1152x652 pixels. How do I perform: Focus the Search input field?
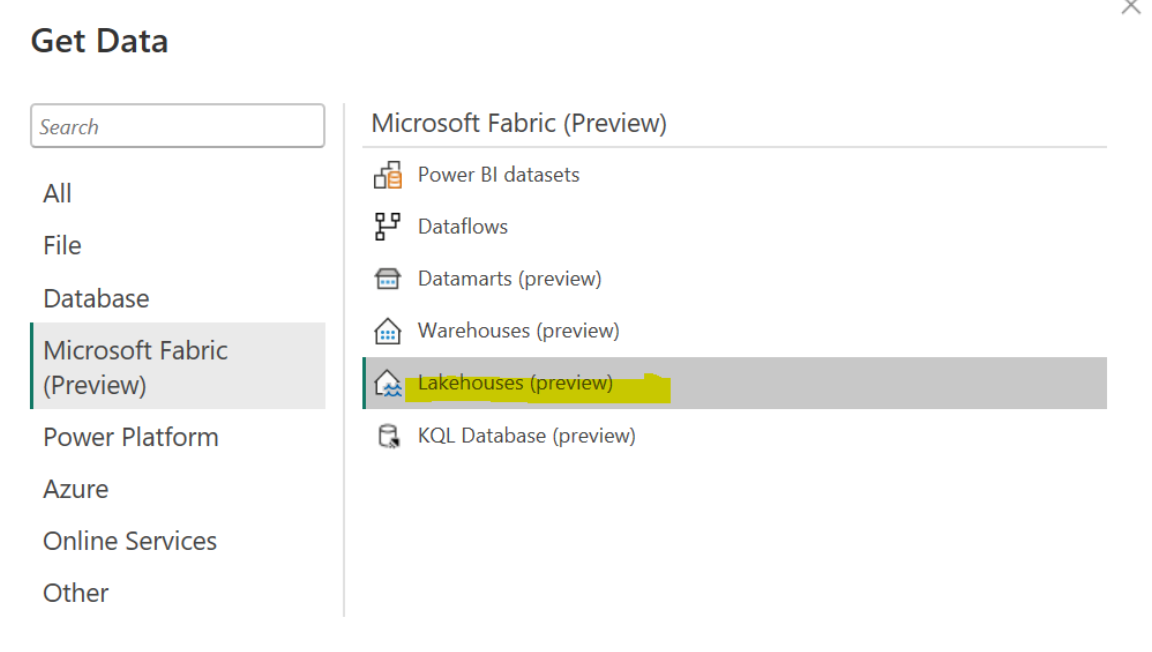click(177, 126)
